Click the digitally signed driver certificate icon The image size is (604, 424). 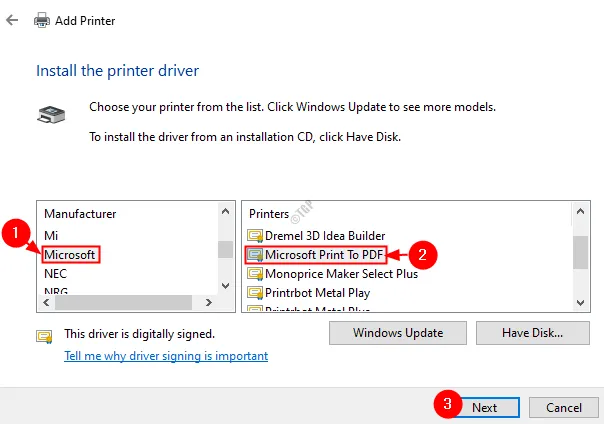click(44, 335)
